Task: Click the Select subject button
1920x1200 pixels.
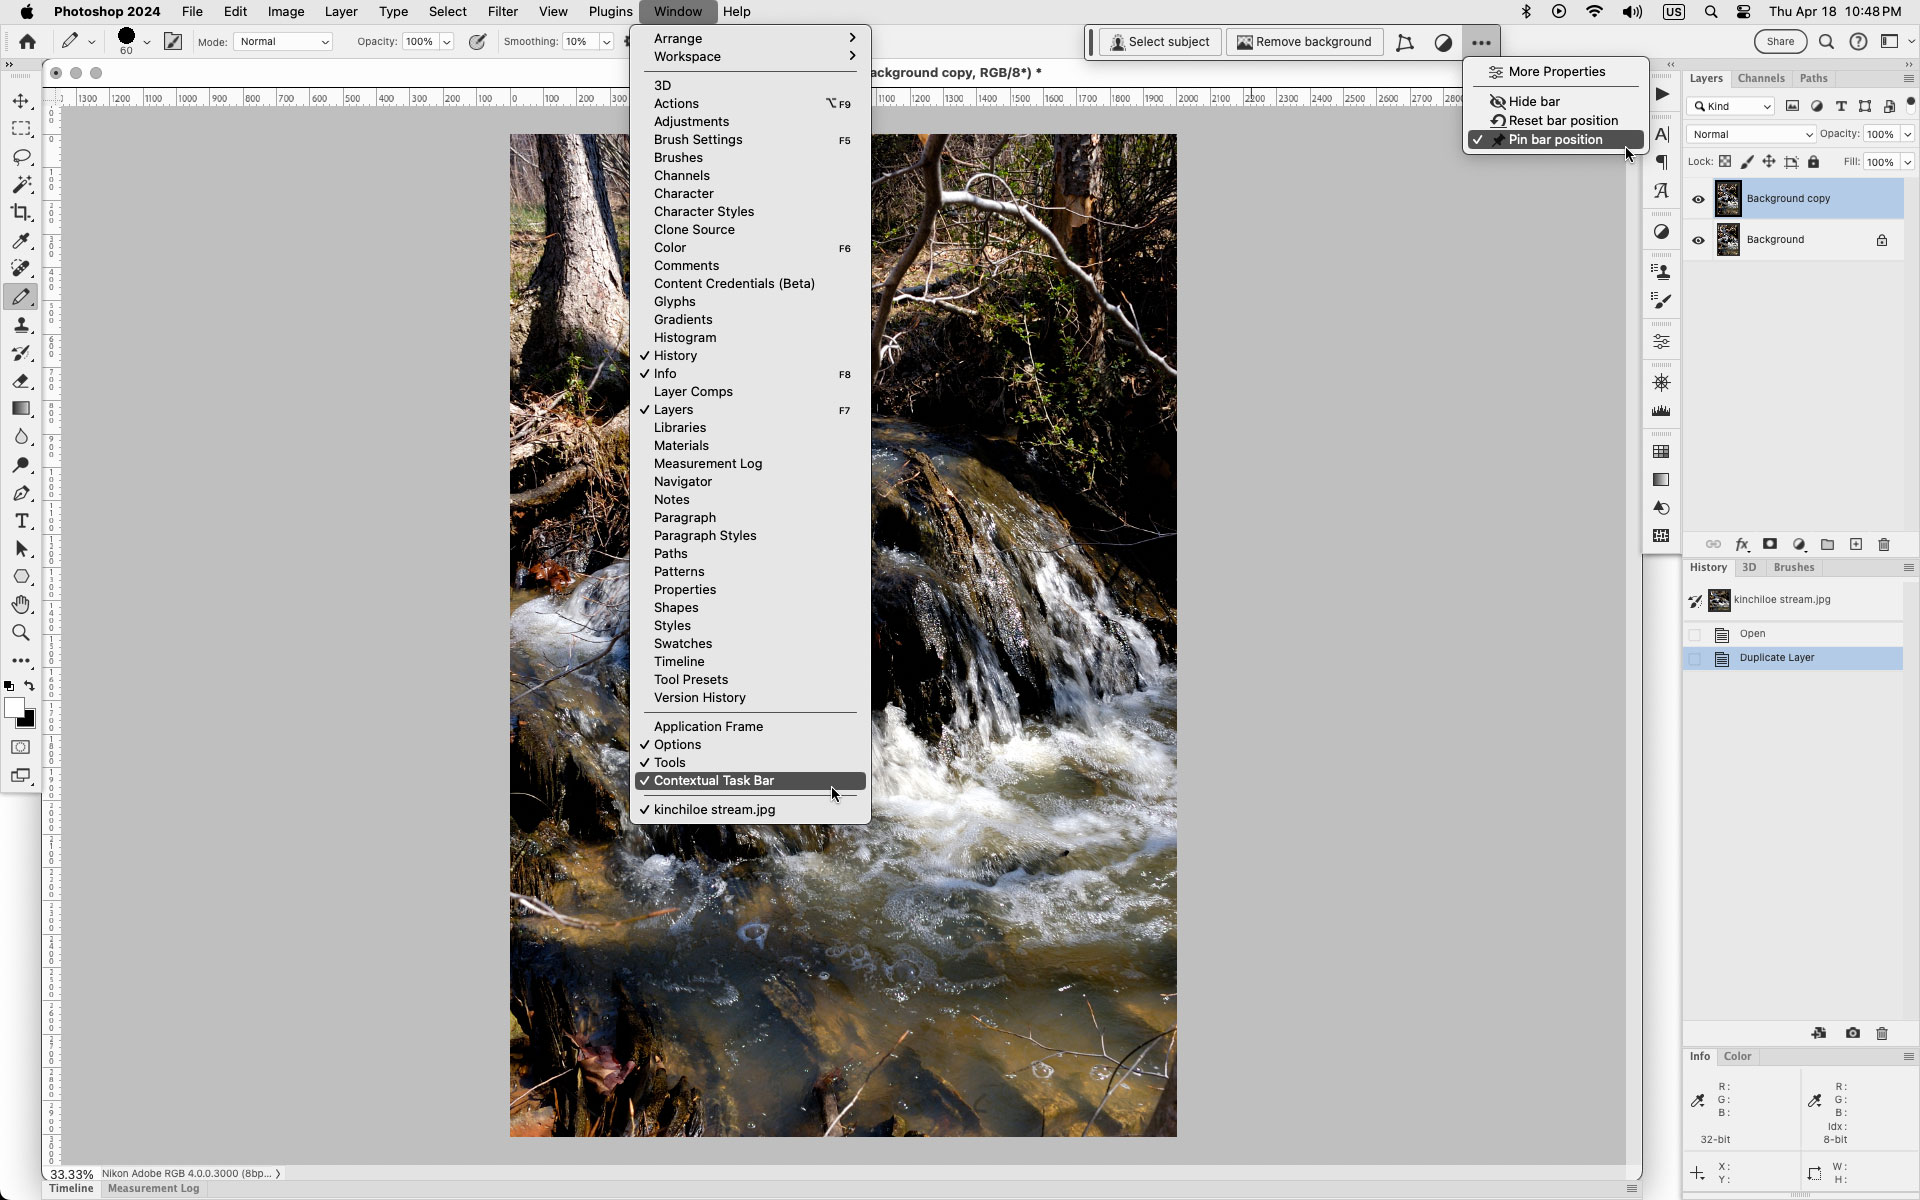Action: tap(1160, 41)
